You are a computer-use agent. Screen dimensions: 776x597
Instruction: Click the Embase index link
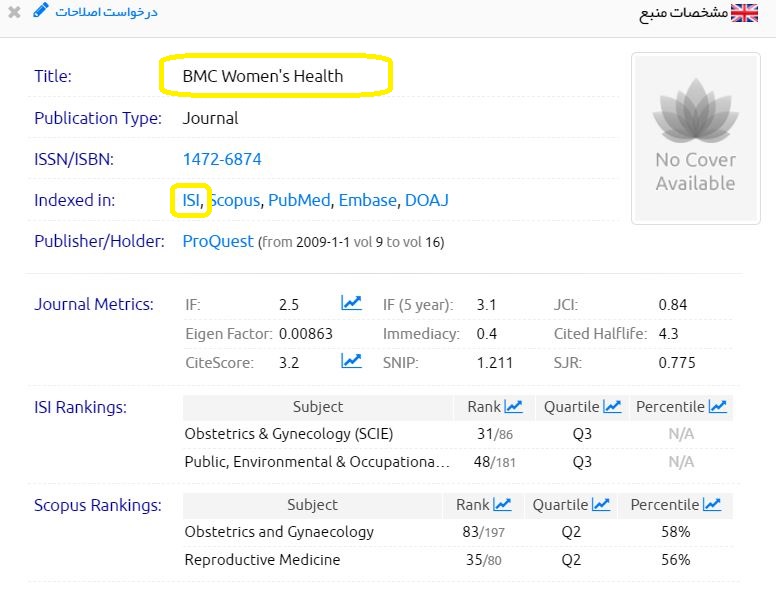pos(367,200)
